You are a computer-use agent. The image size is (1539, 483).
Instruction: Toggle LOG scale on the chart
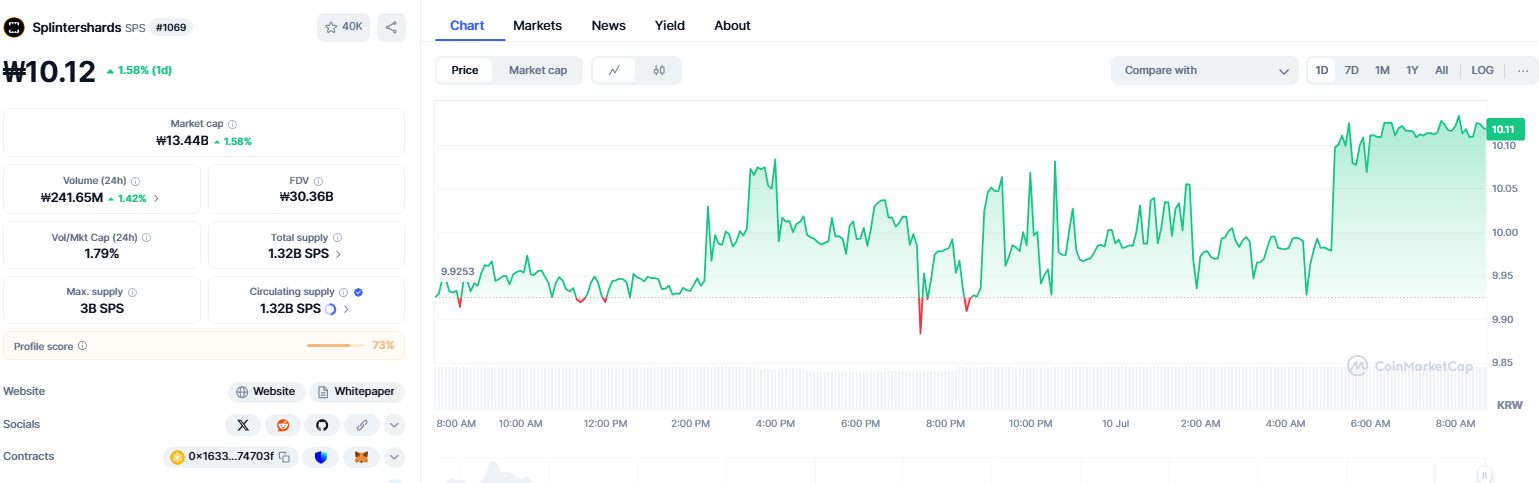(1483, 70)
